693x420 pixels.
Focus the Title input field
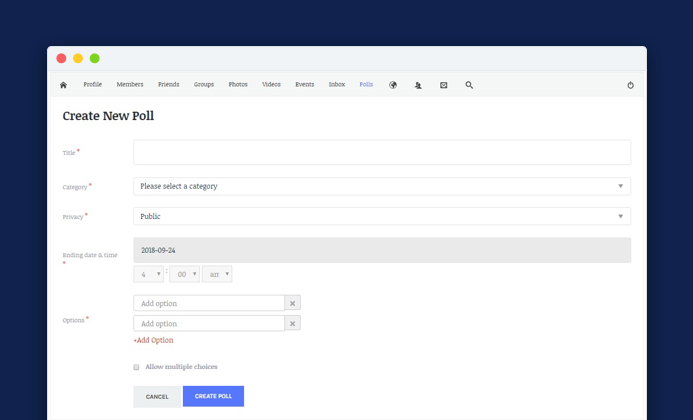click(382, 153)
